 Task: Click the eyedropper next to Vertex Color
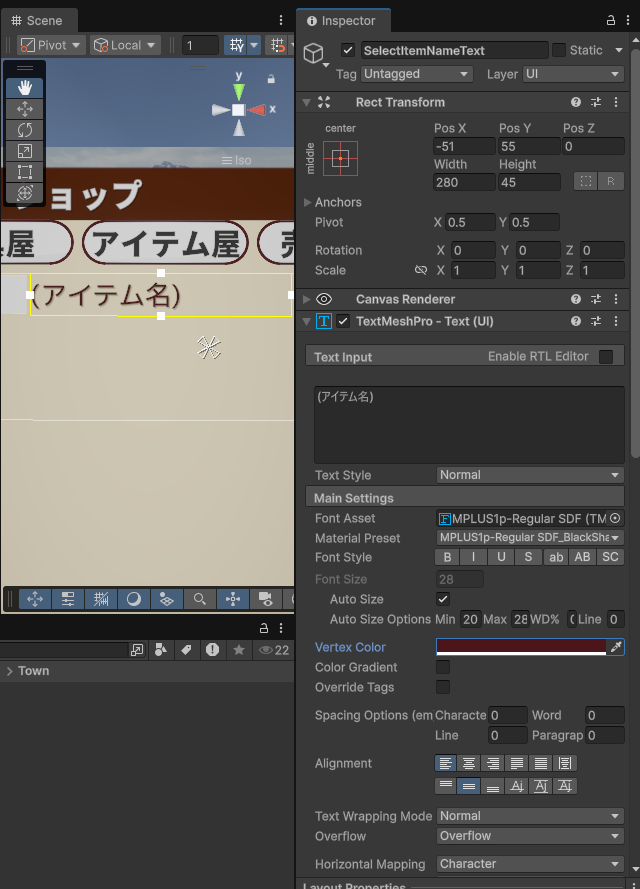[x=616, y=647]
